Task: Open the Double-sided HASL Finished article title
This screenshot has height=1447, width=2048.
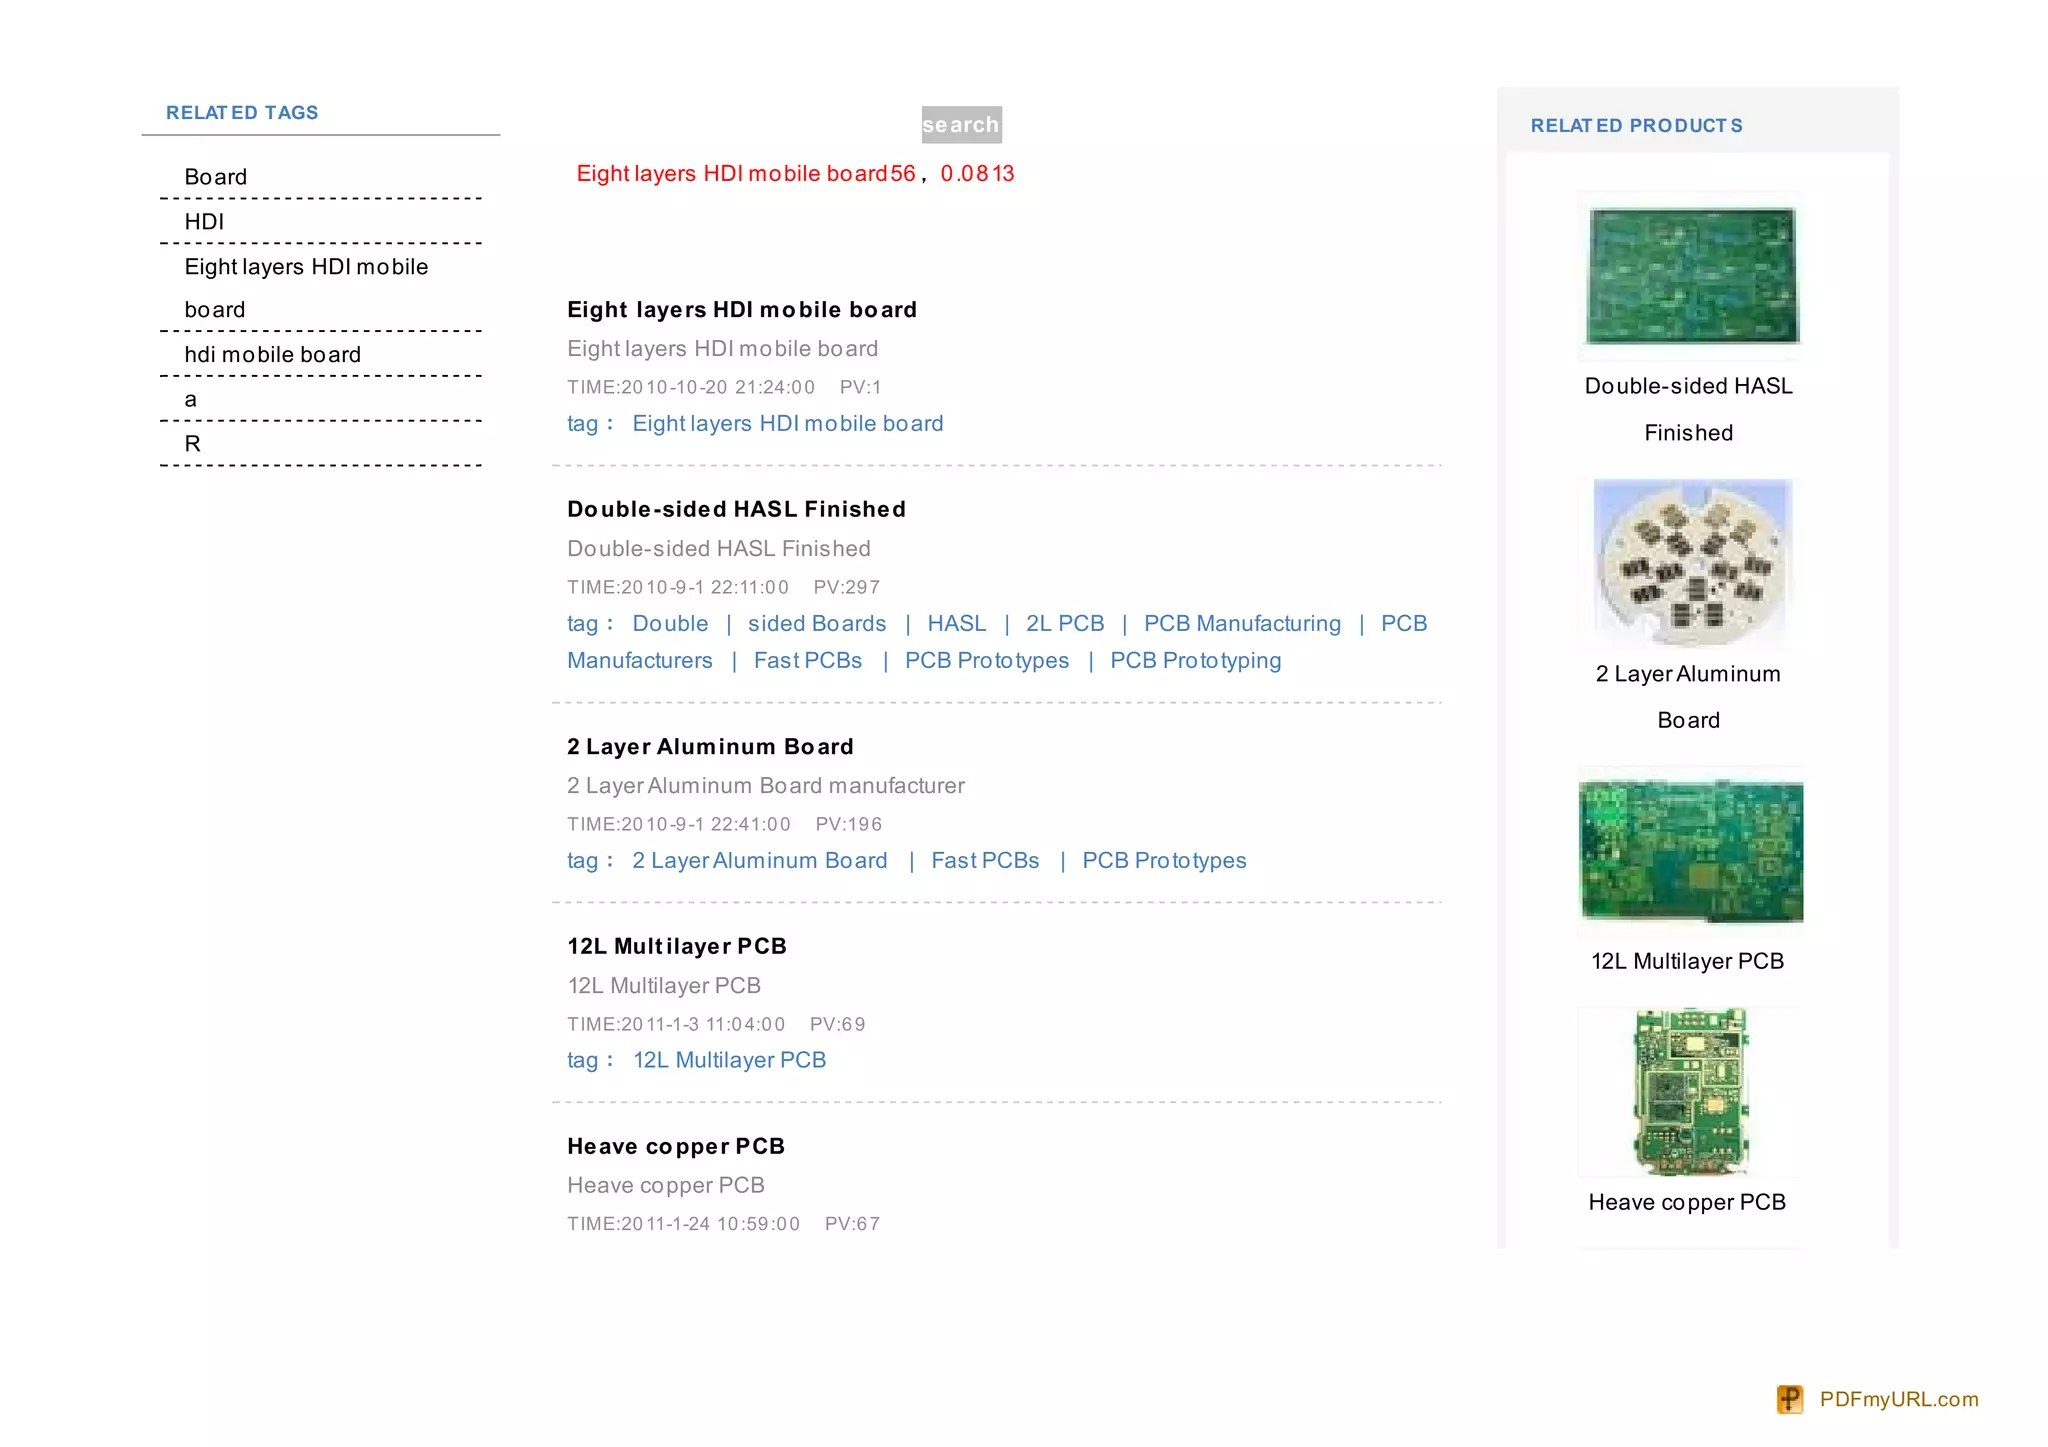Action: tap(736, 509)
